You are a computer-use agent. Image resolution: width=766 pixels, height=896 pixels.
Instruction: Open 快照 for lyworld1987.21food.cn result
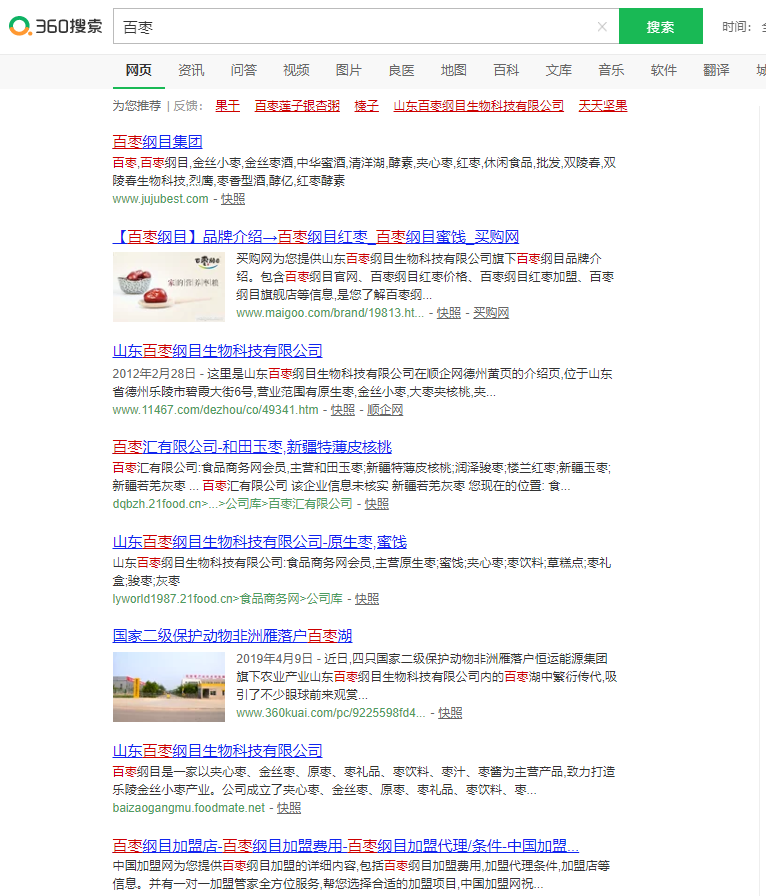tap(367, 599)
